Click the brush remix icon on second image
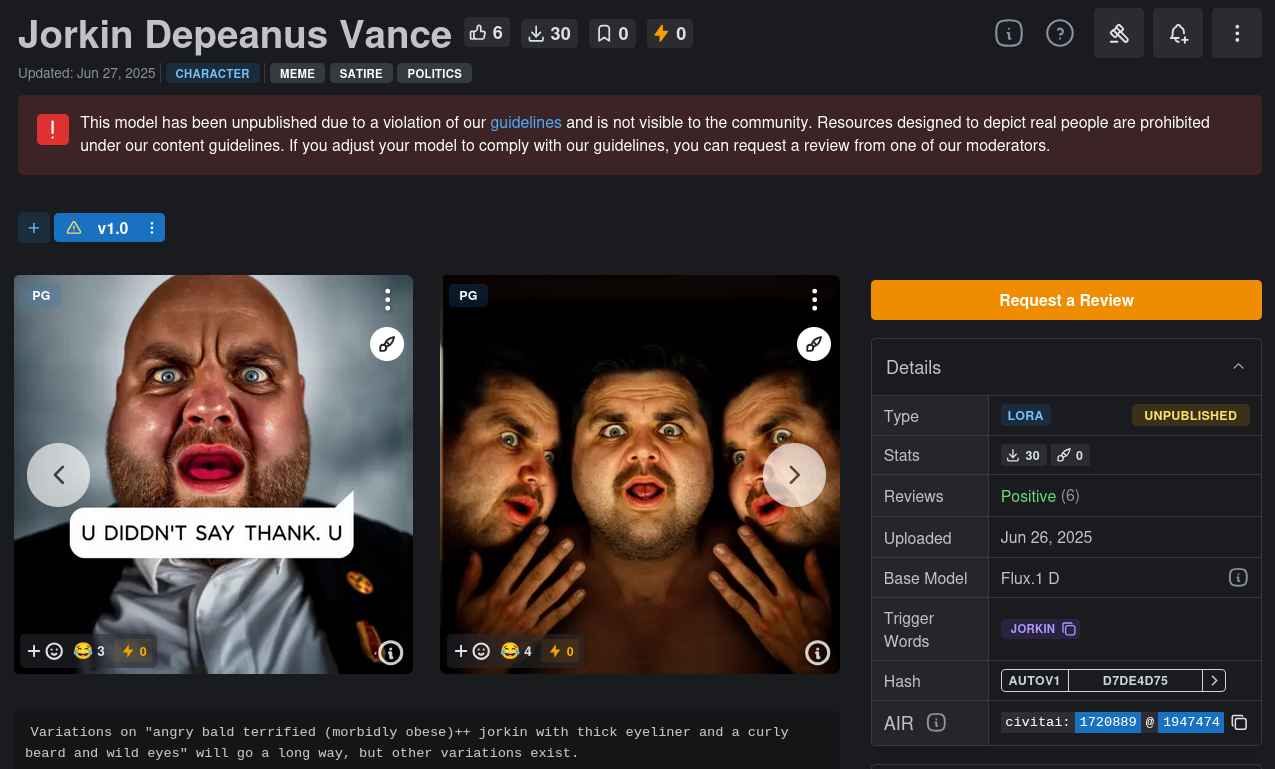Viewport: 1275px width, 769px height. click(814, 344)
